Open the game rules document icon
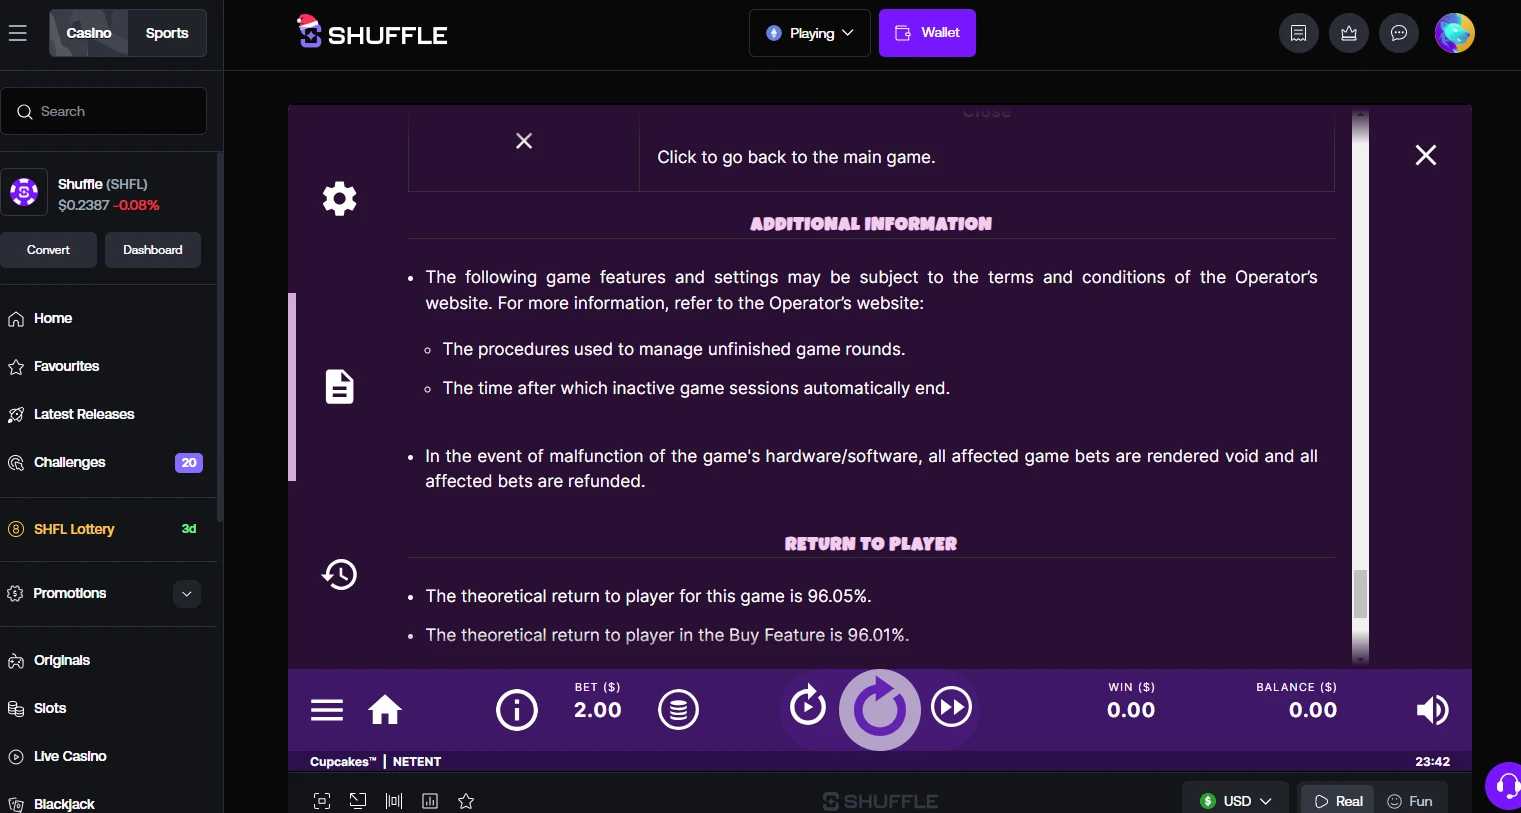Image resolution: width=1521 pixels, height=813 pixels. click(340, 386)
